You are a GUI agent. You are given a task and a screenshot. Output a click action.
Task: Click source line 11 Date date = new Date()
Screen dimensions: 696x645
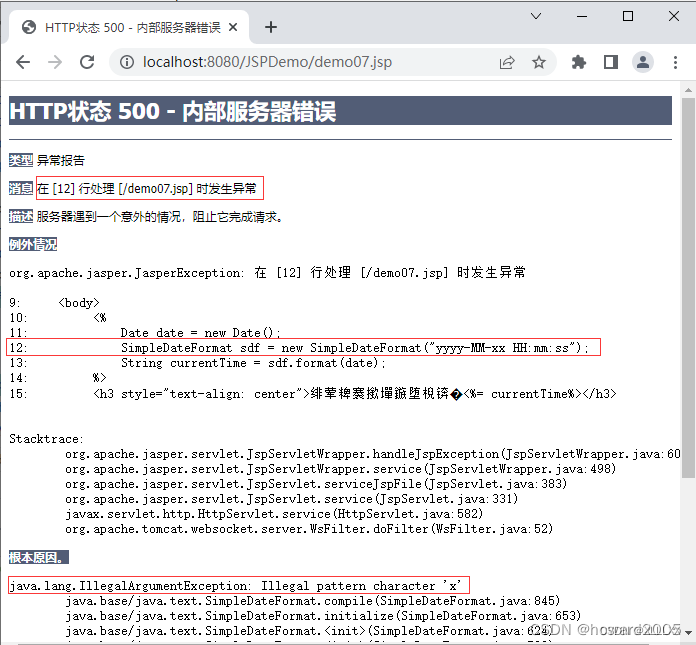(x=145, y=333)
